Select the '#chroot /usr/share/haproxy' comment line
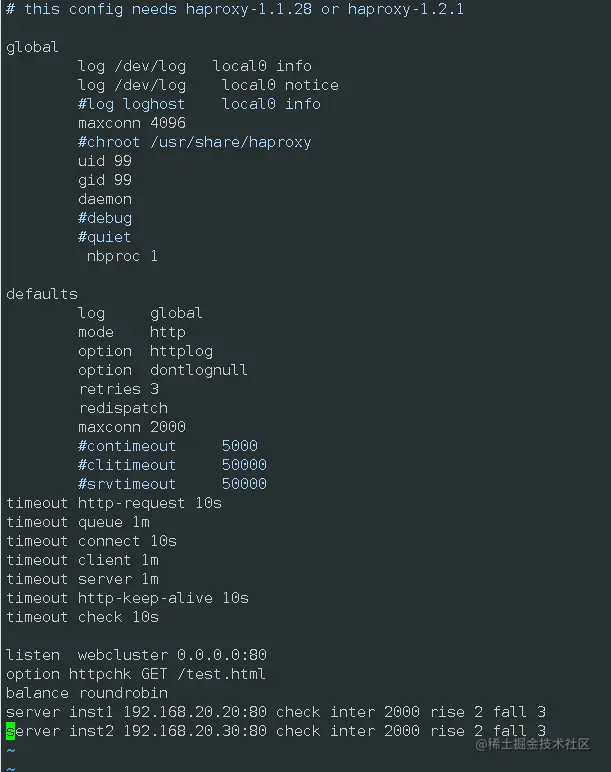Viewport: 611px width, 772px height. [x=194, y=142]
